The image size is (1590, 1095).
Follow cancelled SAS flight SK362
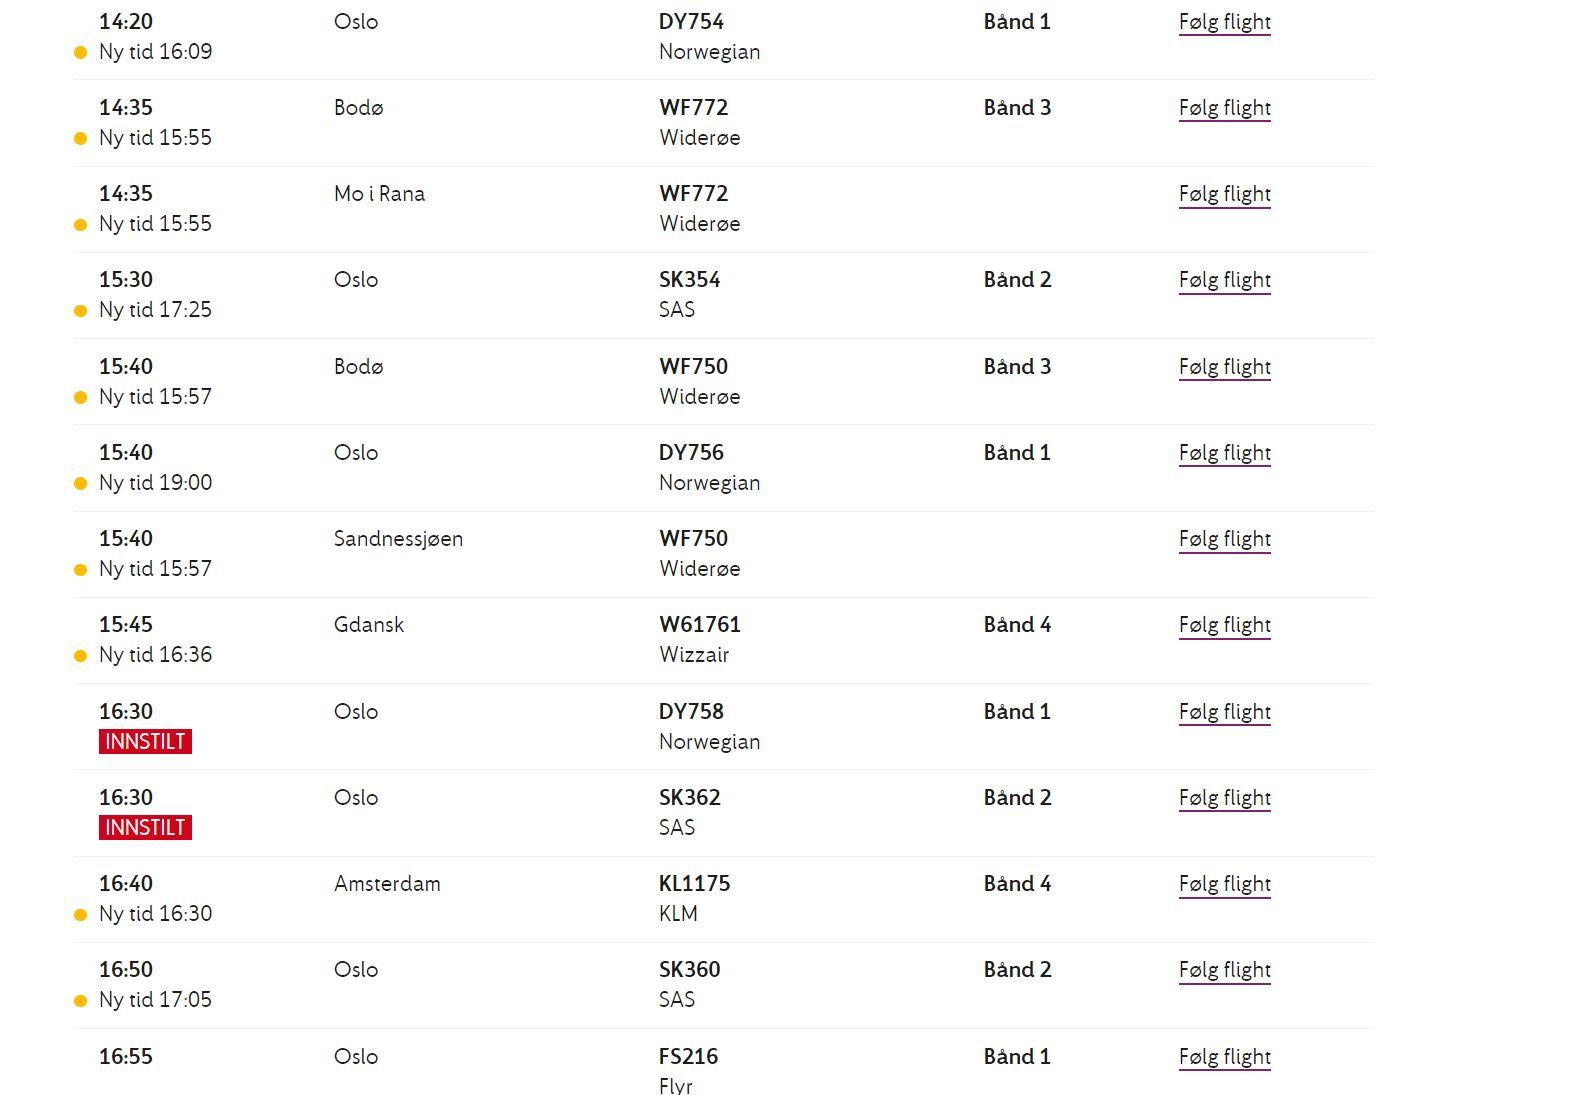pyautogui.click(x=1224, y=798)
